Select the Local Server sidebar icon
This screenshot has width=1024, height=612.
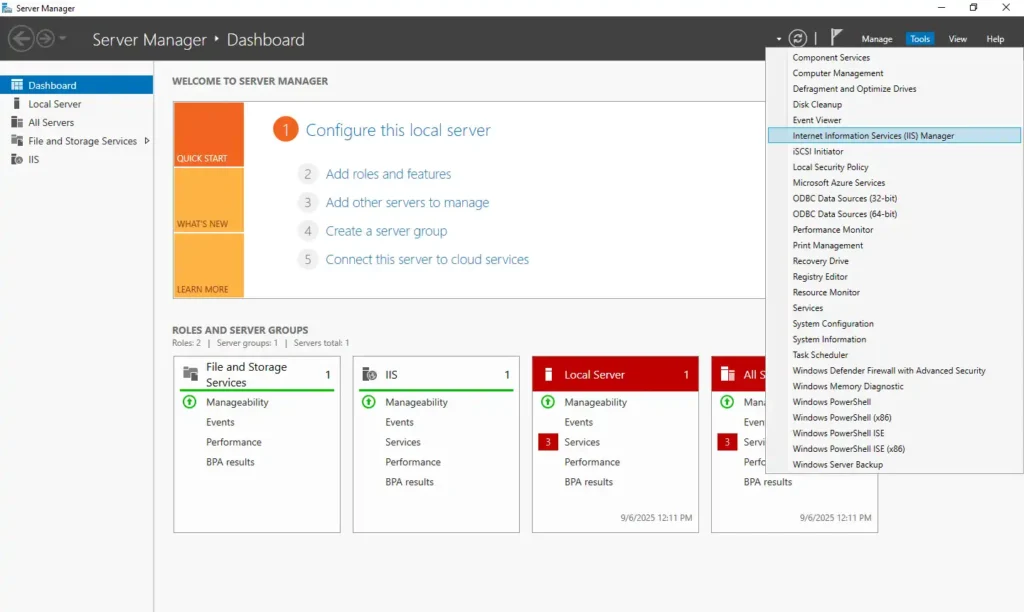click(17, 103)
